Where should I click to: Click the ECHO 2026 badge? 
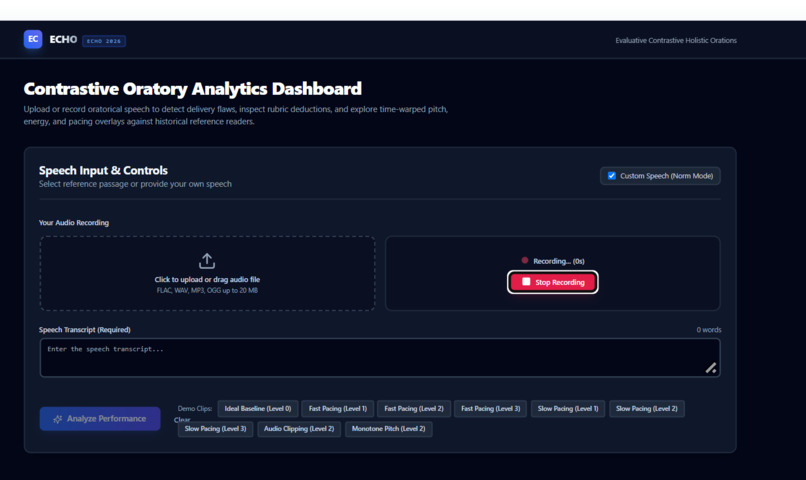point(104,41)
